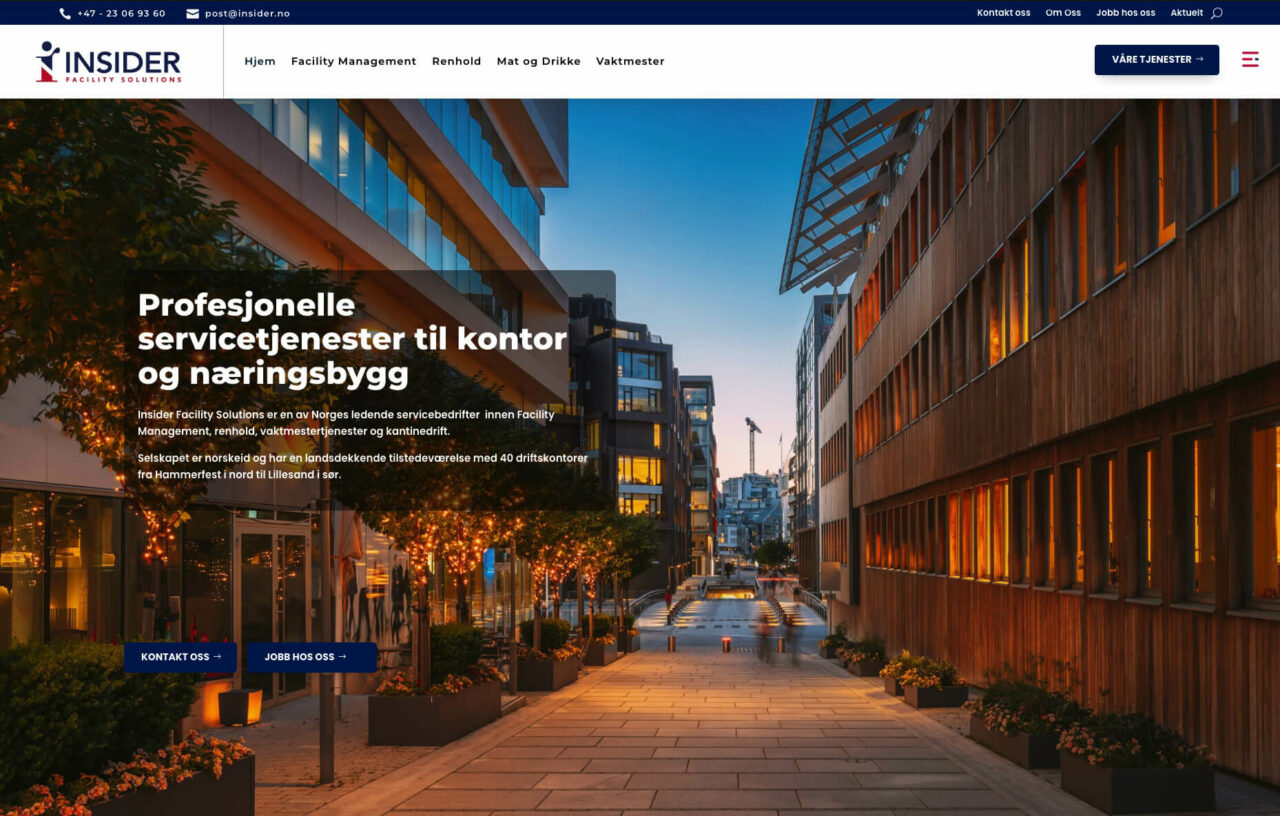Click the arrow inside the KONTAKT OSS button

[x=216, y=657]
